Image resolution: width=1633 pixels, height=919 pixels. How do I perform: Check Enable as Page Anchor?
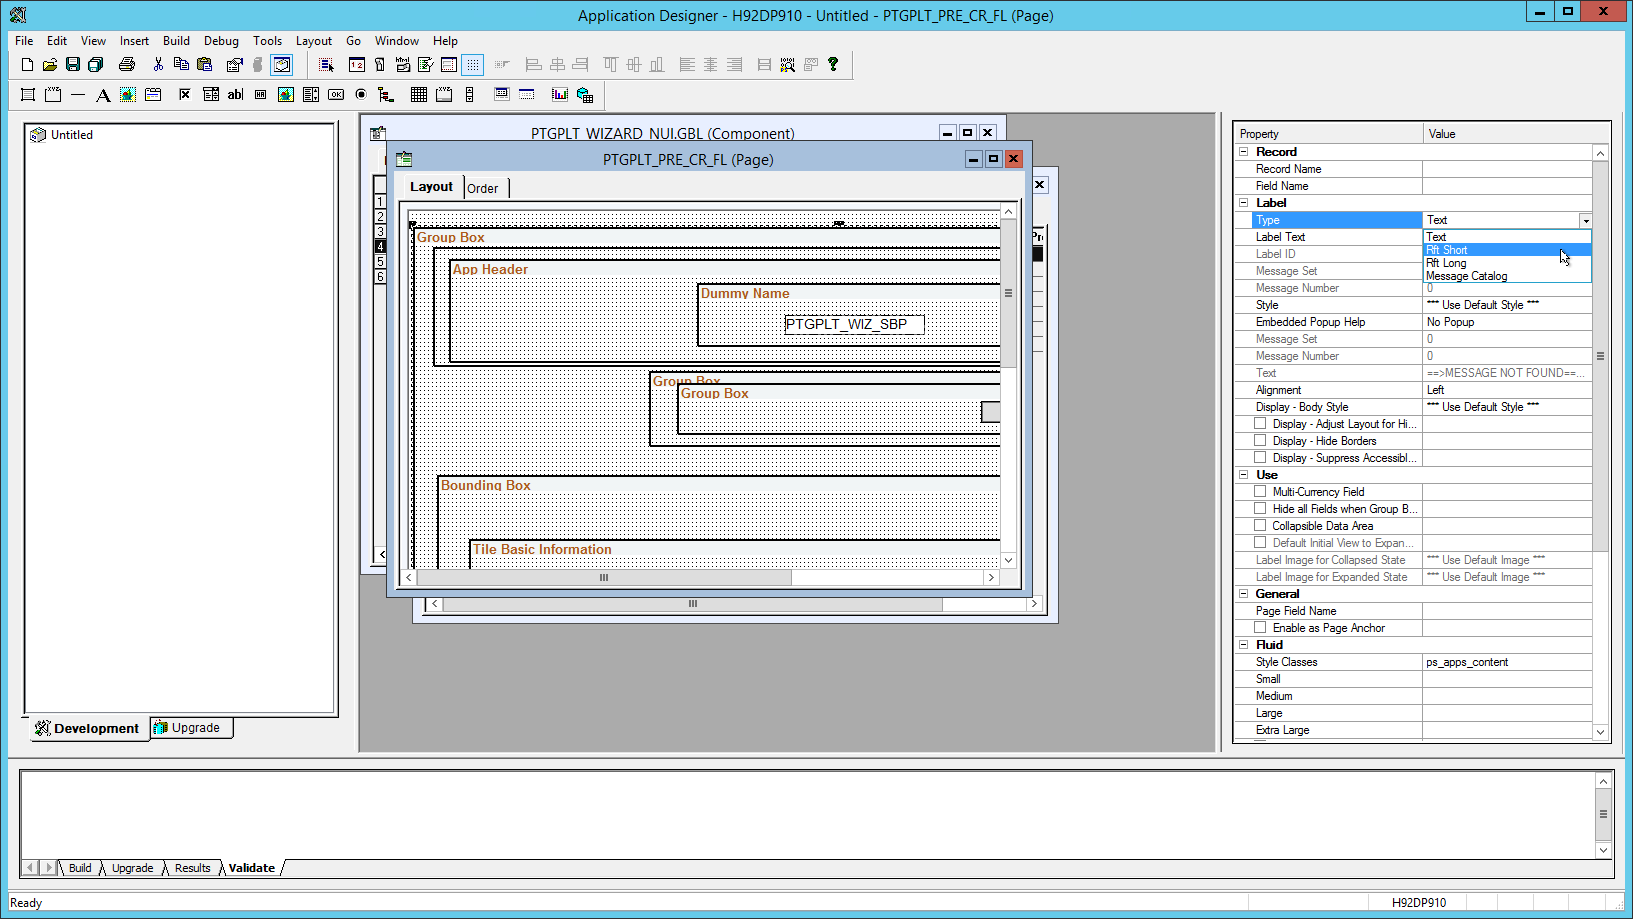(x=1260, y=628)
